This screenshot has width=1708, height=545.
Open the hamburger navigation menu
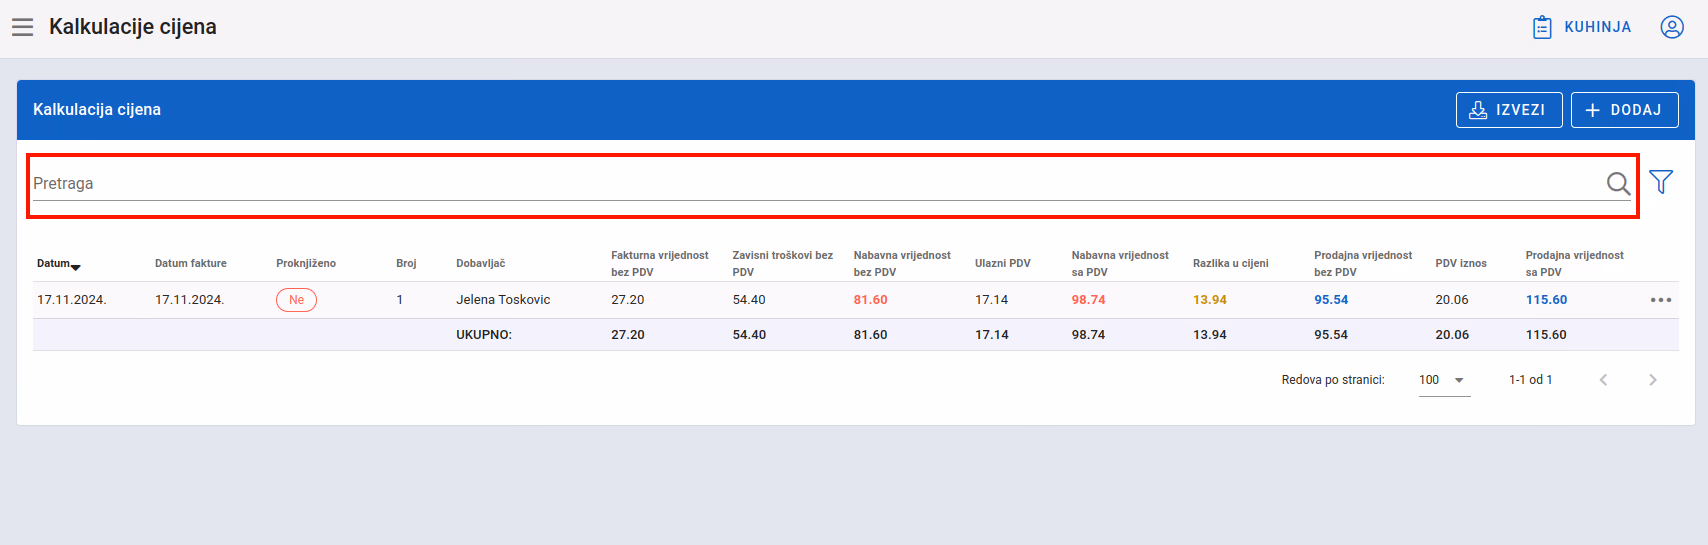click(x=22, y=27)
